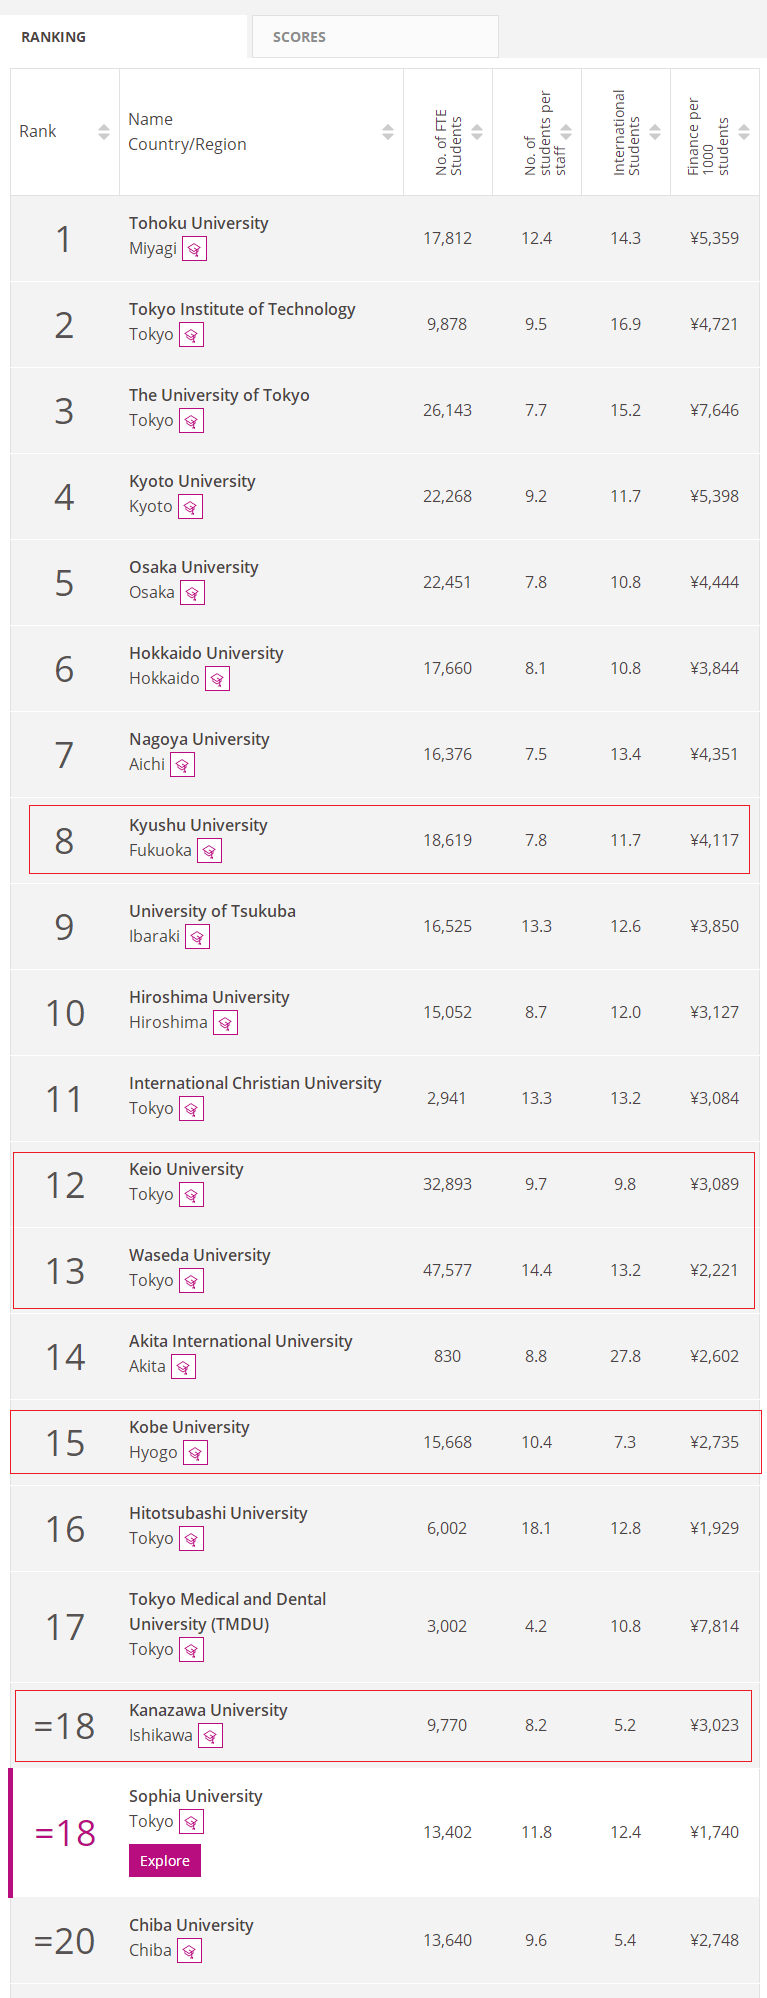Switch to the Scores tab

(x=299, y=37)
